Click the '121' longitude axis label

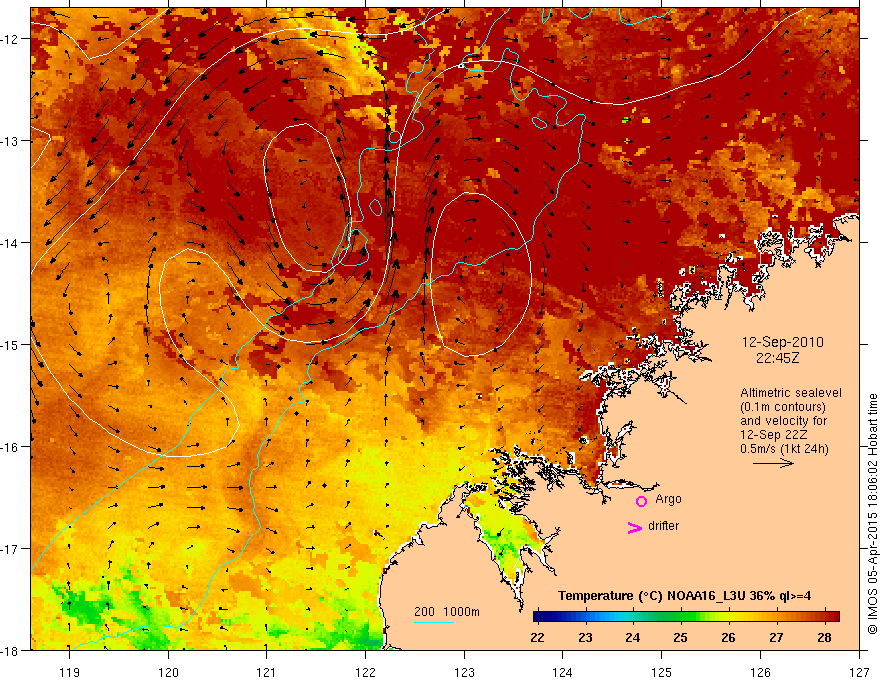[267, 672]
